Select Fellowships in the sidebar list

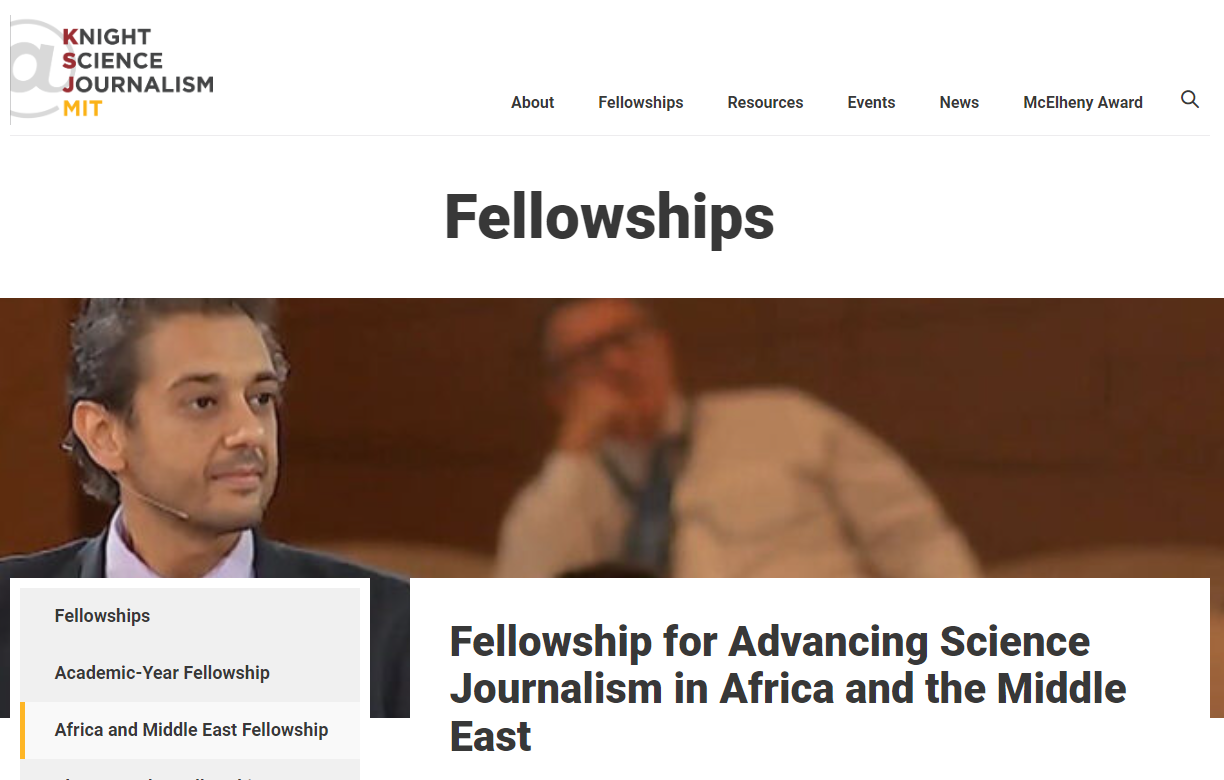[102, 616]
